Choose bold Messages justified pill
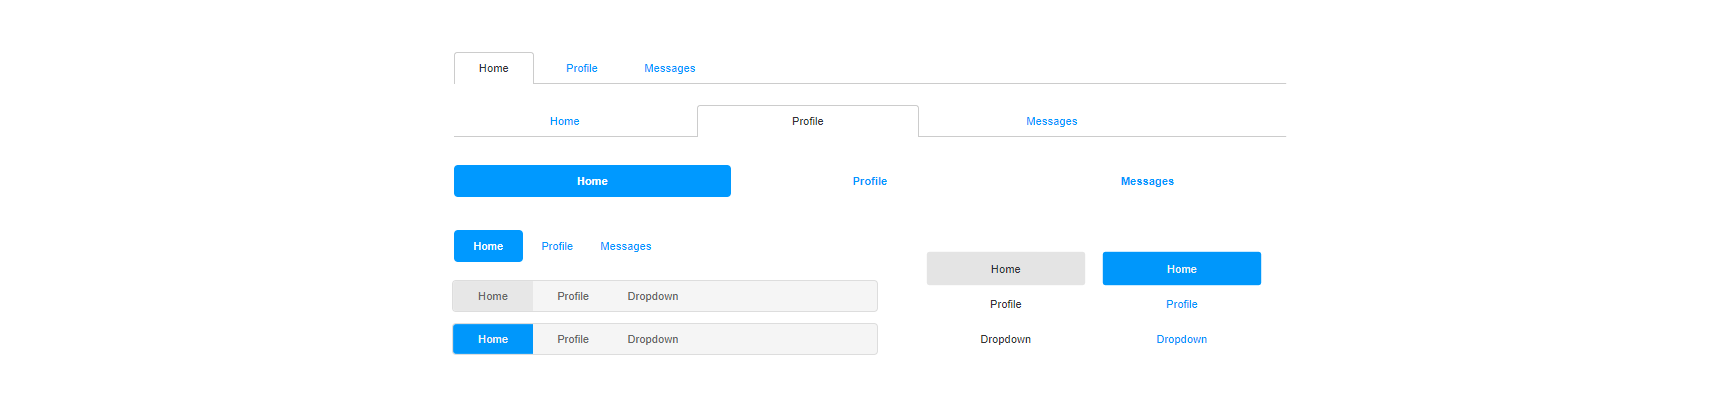This screenshot has width=1715, height=411. tap(1147, 181)
